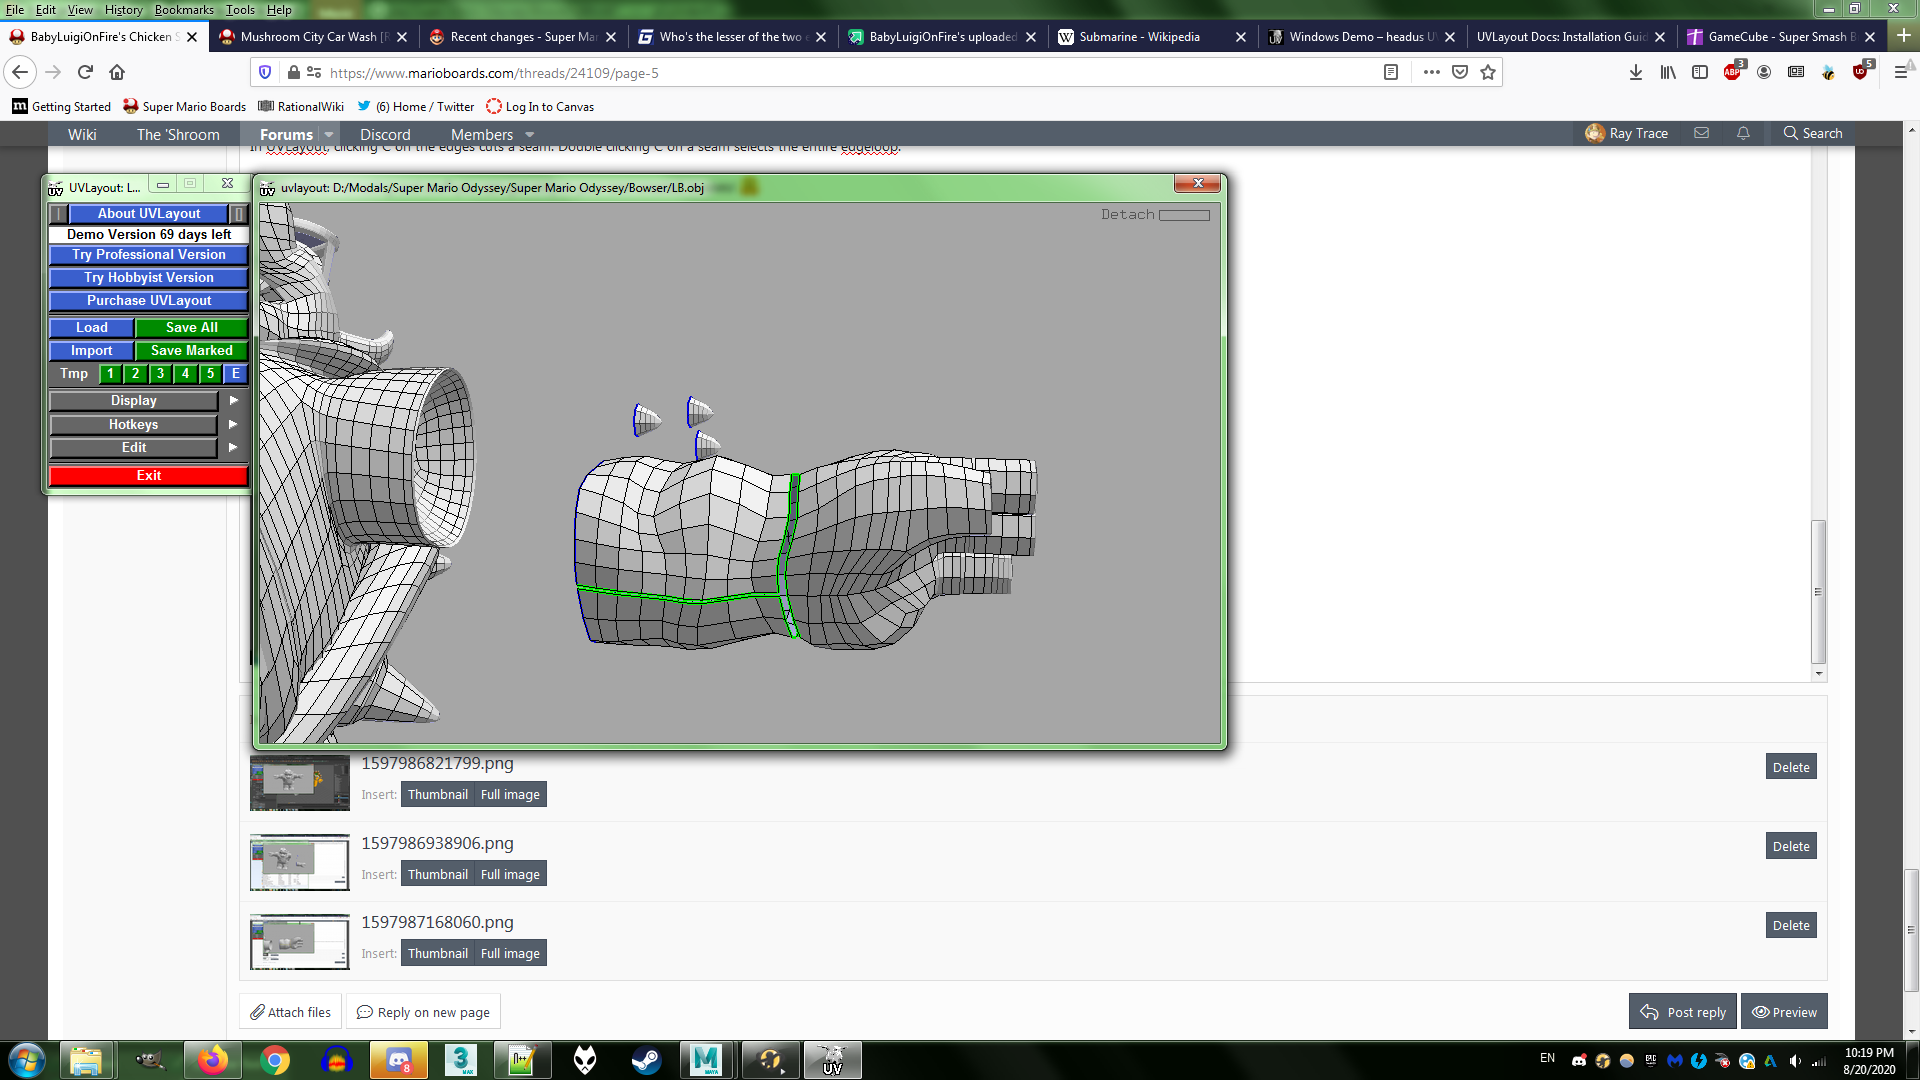Insert Thumbnail for 1597986938906.png
The image size is (1920, 1080).
pos(437,874)
